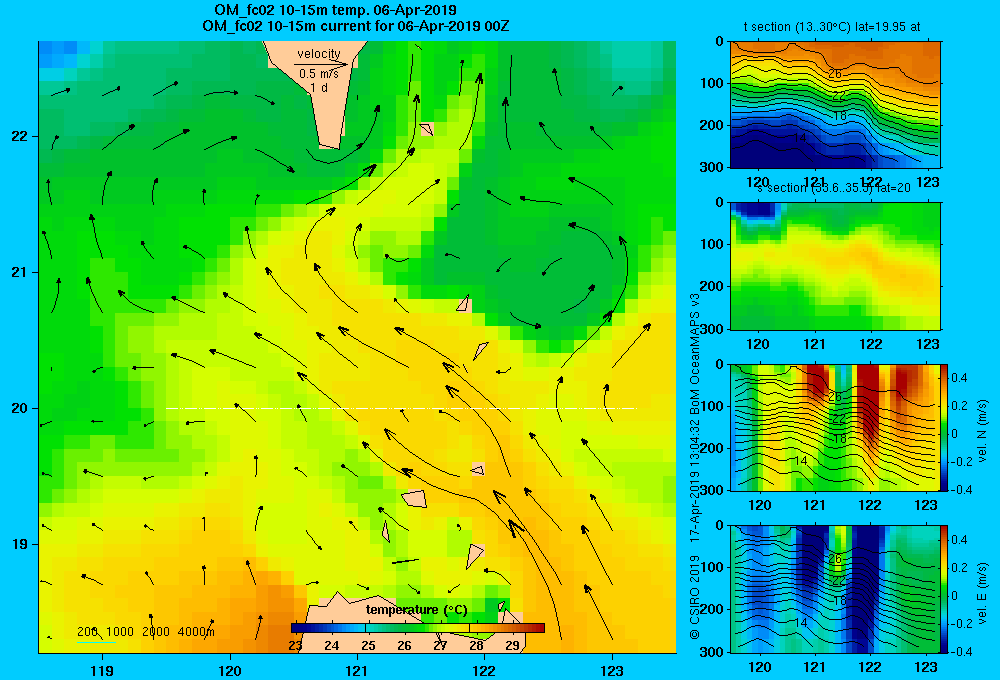Click the temperature color bar legend

pos(418,628)
